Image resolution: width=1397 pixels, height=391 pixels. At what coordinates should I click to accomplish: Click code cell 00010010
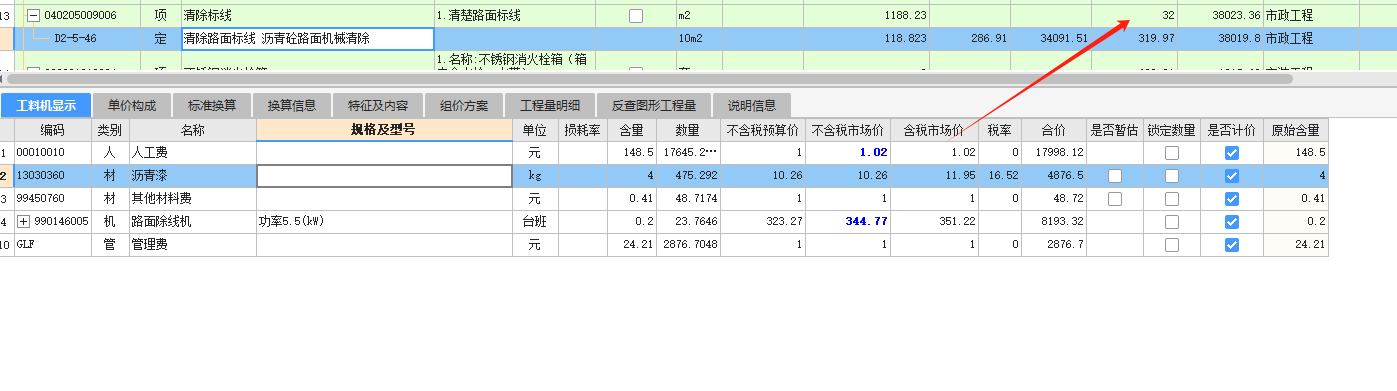pos(52,153)
